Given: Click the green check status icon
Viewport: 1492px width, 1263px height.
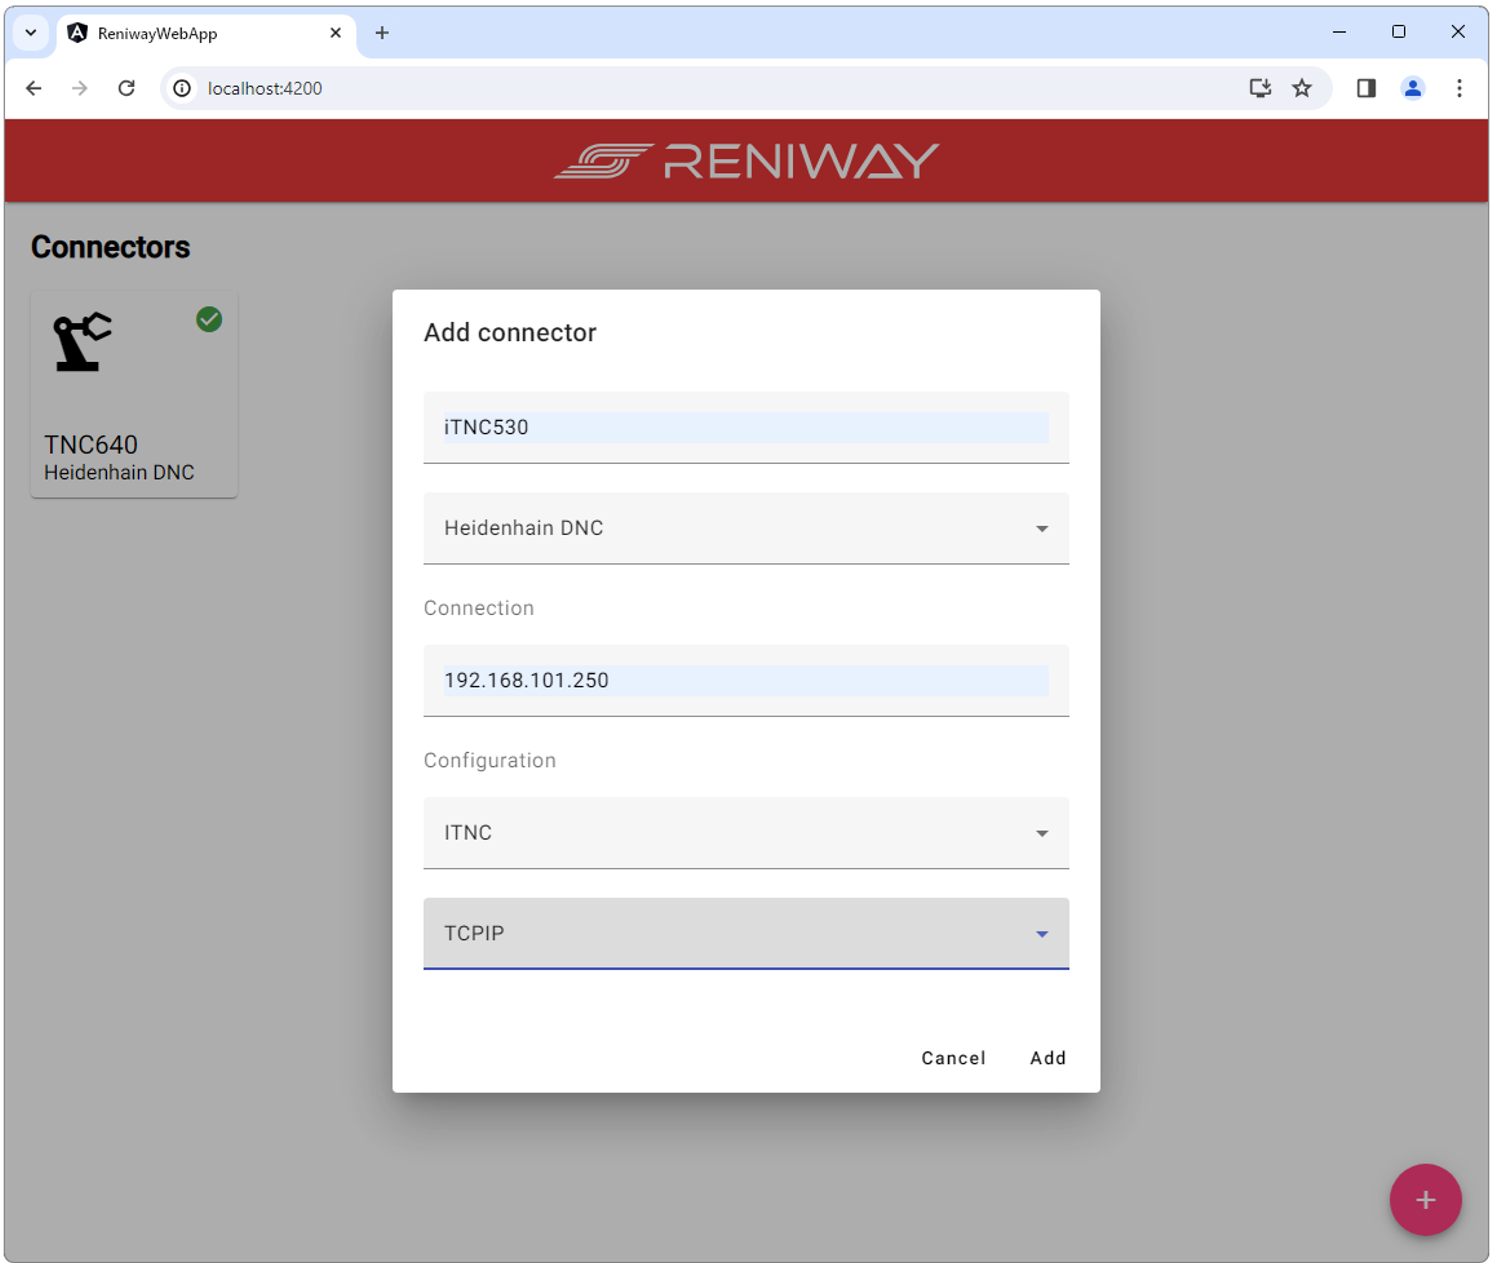Looking at the screenshot, I should point(209,319).
